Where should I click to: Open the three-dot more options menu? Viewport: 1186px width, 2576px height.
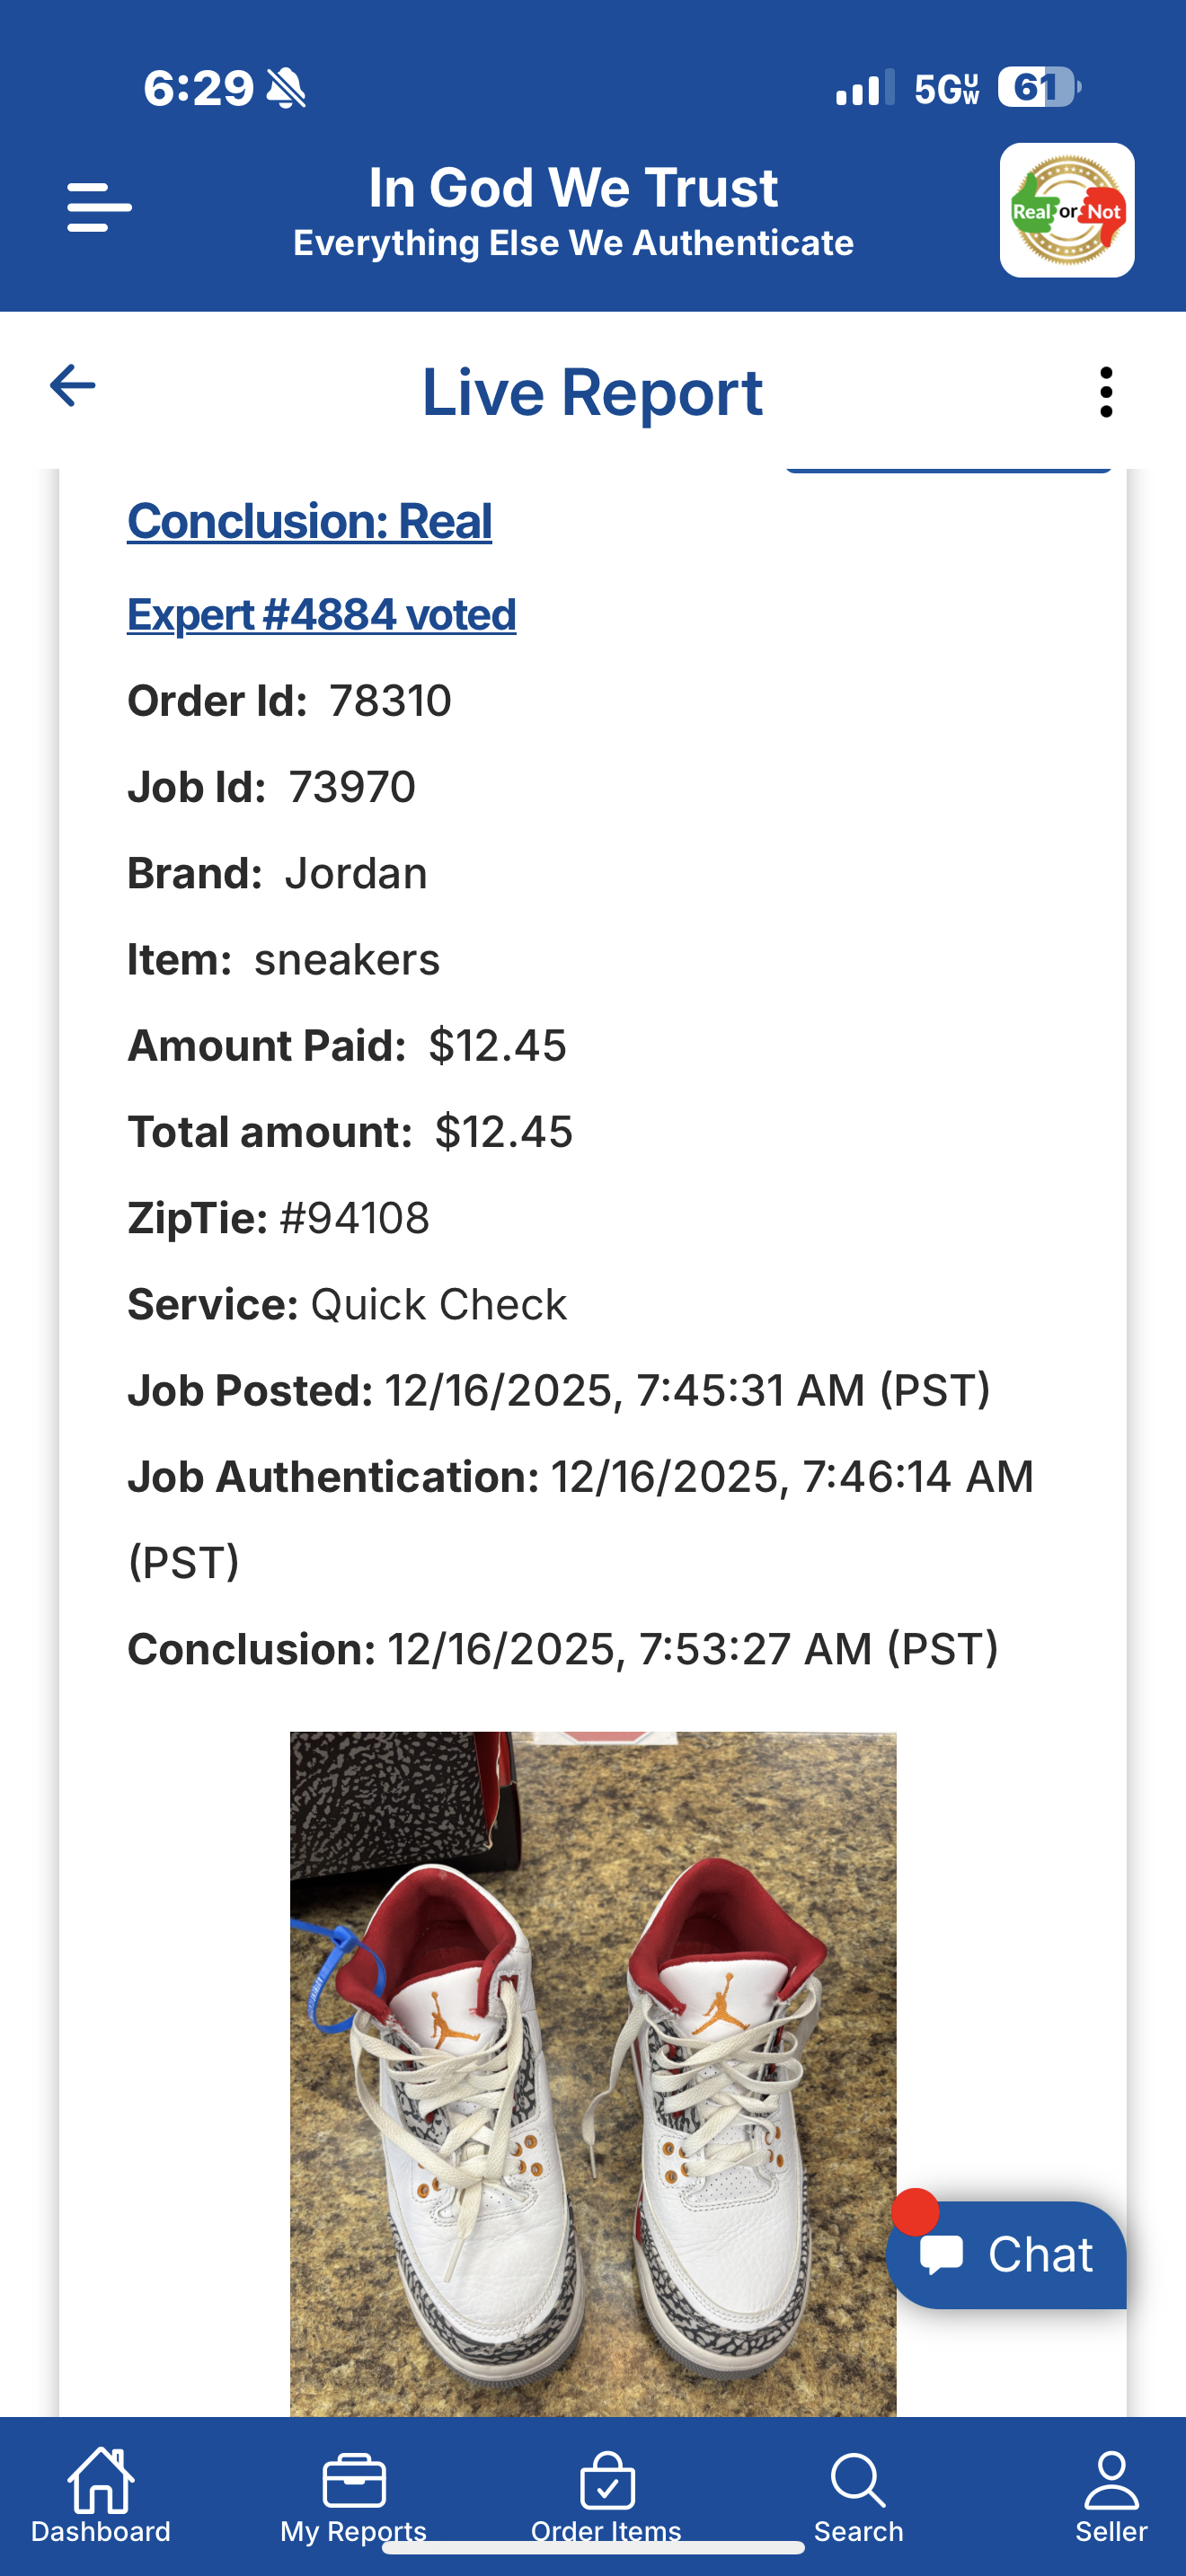(1105, 392)
